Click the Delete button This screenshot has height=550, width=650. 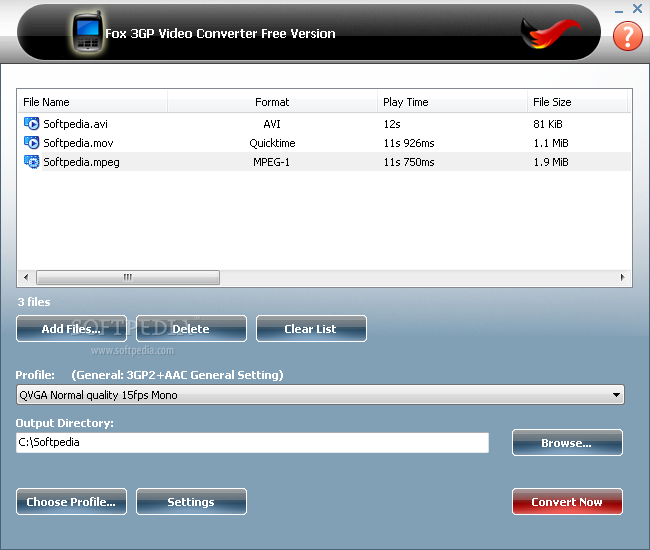pos(191,329)
